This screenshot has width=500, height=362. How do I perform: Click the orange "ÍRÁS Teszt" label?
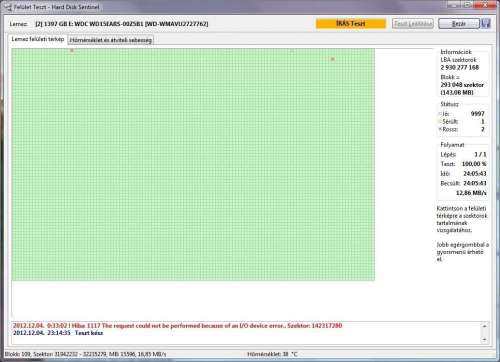point(351,24)
